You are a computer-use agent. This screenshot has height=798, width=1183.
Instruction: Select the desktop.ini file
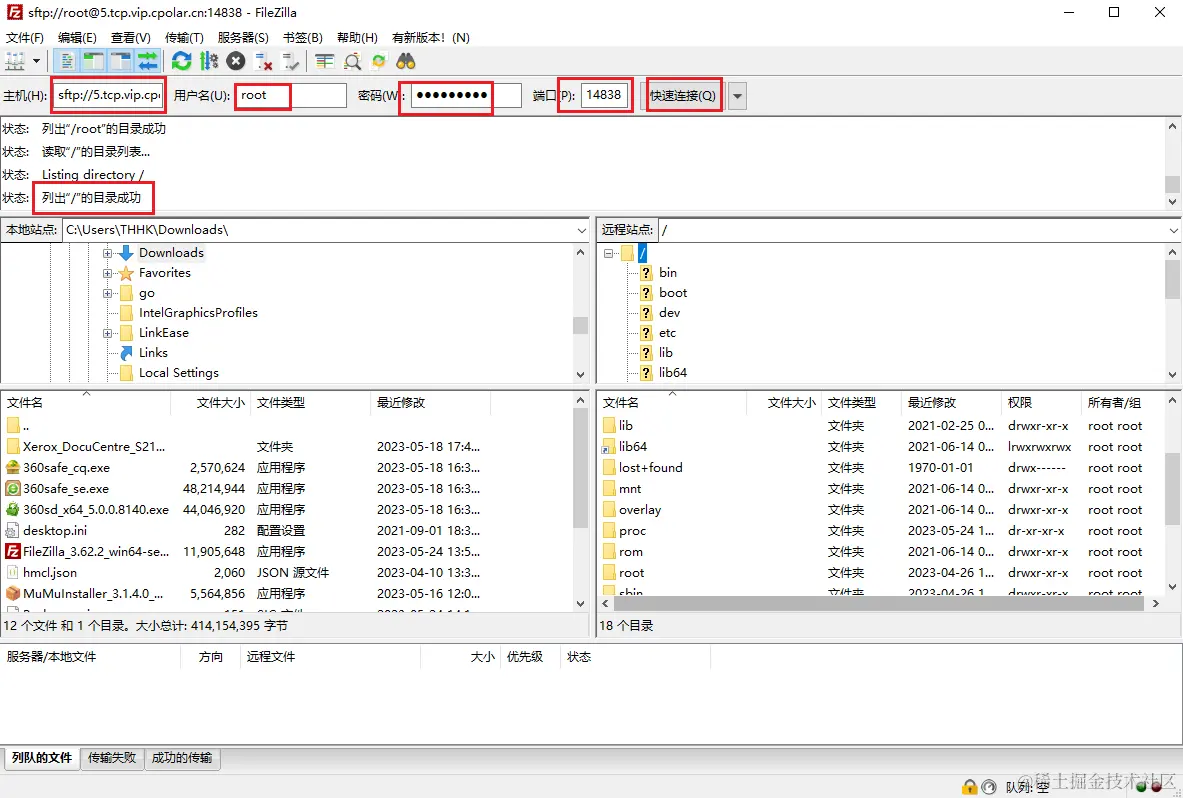pos(54,531)
